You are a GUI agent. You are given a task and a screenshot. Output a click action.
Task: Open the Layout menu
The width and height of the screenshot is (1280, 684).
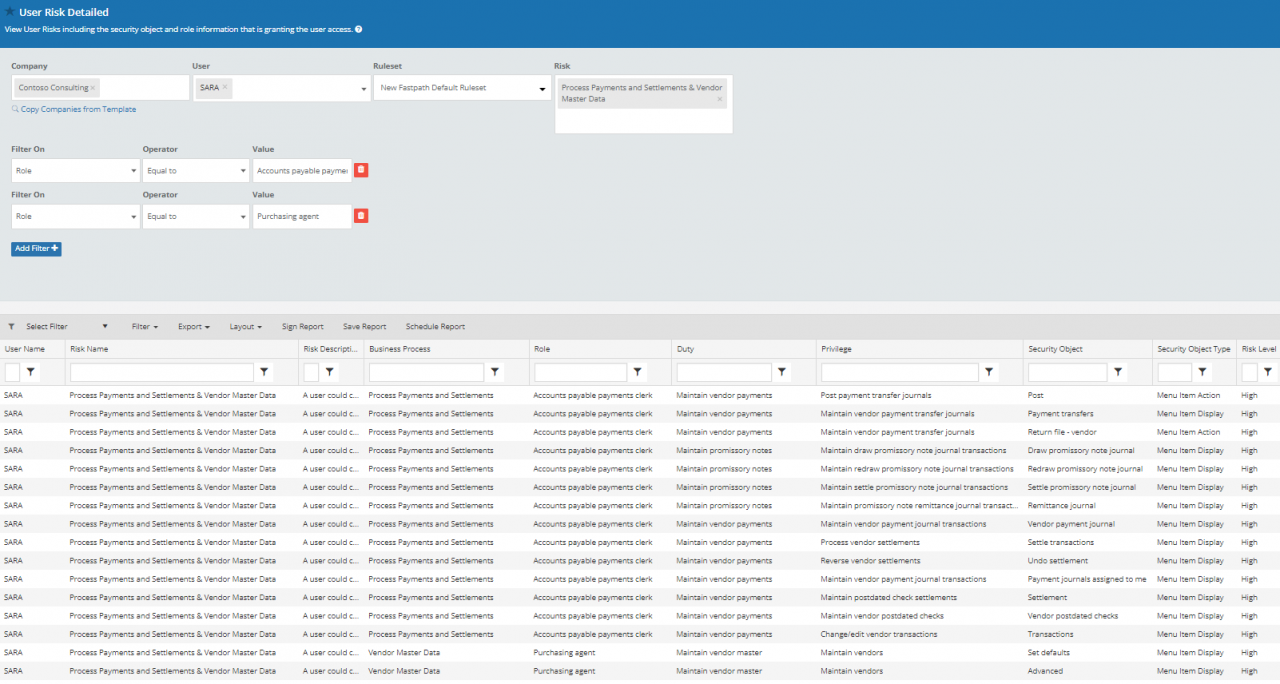pos(245,326)
